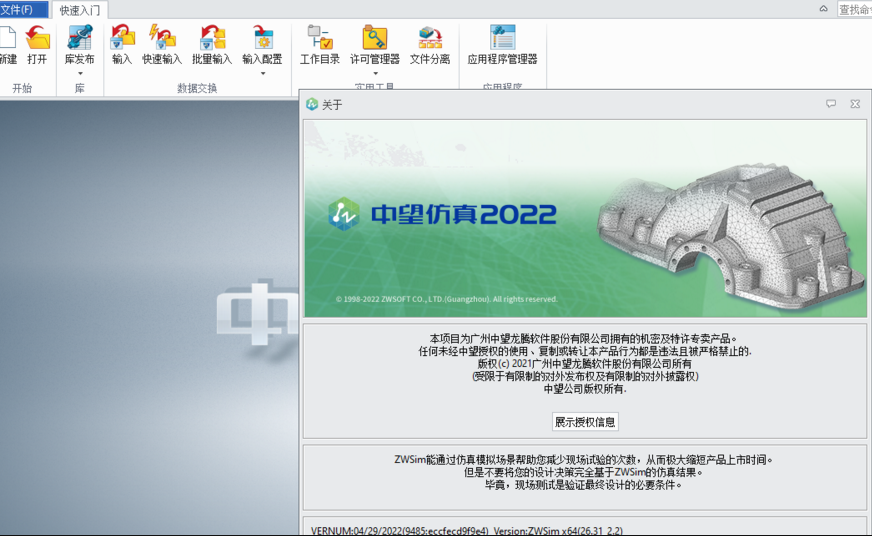Image resolution: width=872 pixels, height=536 pixels.
Task: Open the 许可管理器 license manager icon
Action: coord(375,38)
